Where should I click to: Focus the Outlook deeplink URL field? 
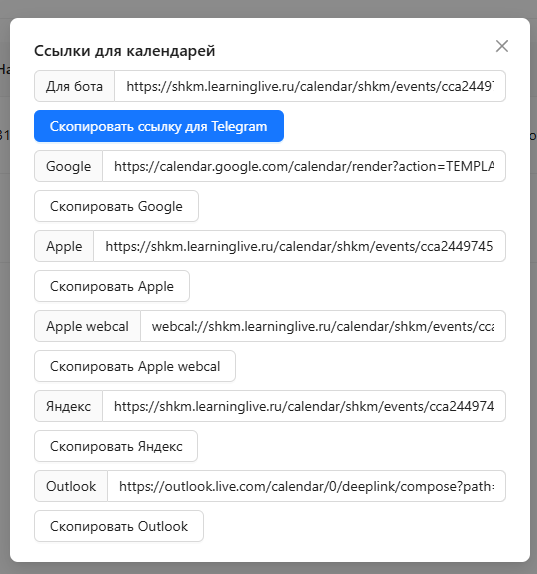coord(306,486)
